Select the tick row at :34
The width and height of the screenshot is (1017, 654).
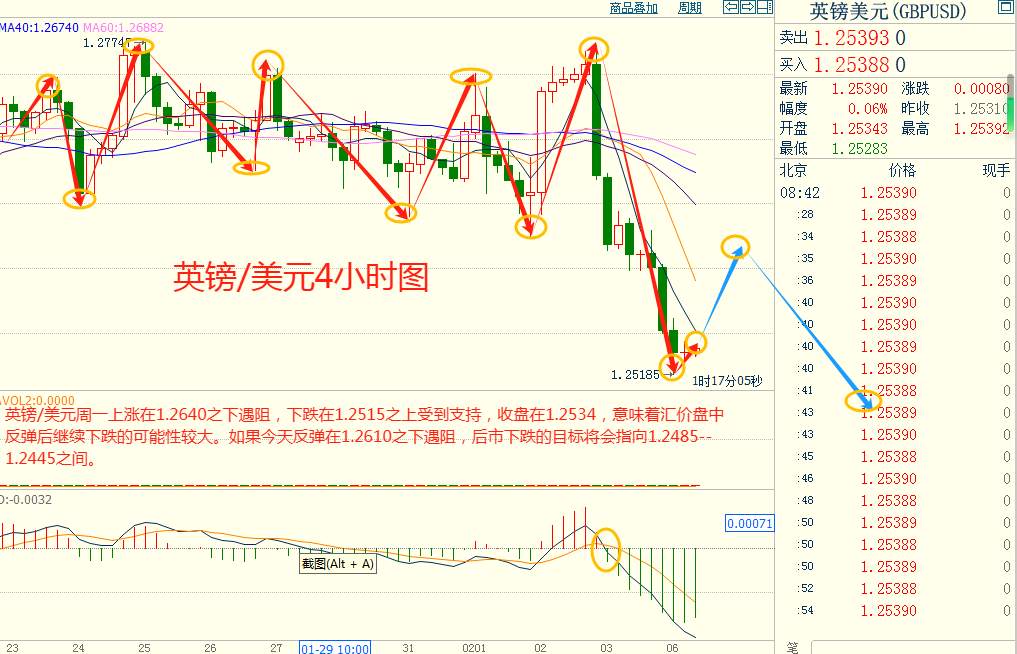(895, 237)
